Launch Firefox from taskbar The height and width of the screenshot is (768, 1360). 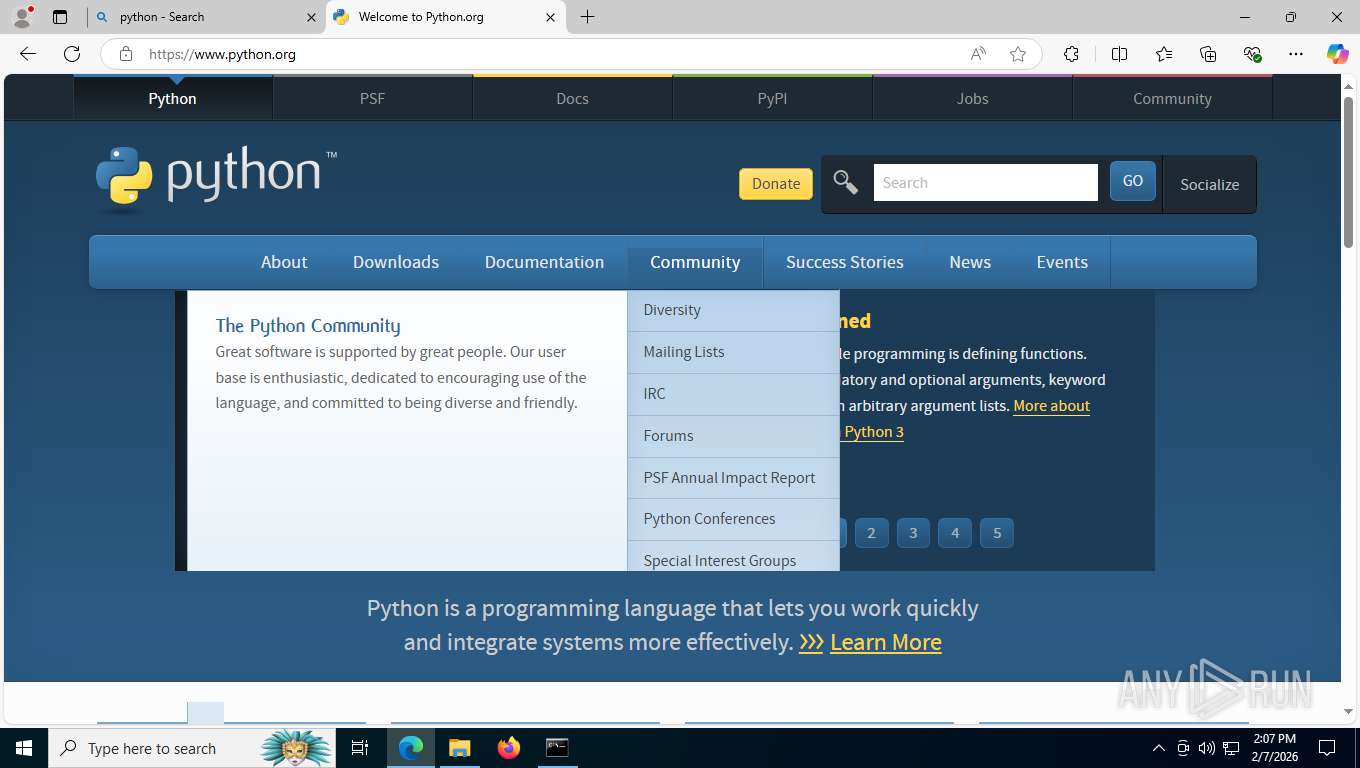pyautogui.click(x=509, y=748)
